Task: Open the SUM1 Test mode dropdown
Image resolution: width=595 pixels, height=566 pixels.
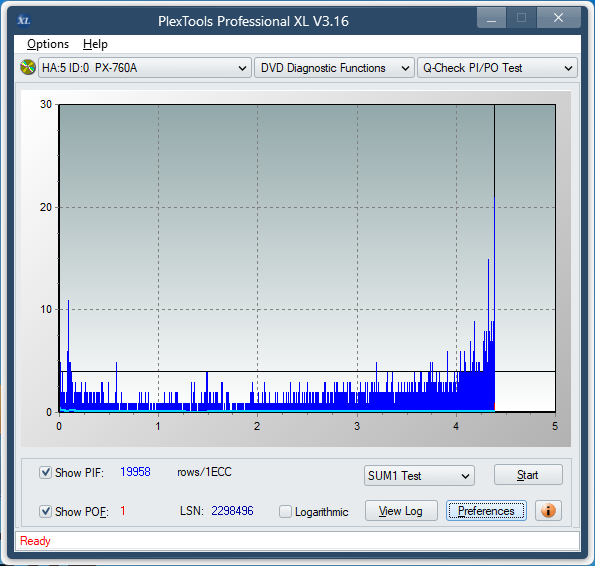Action: [419, 475]
